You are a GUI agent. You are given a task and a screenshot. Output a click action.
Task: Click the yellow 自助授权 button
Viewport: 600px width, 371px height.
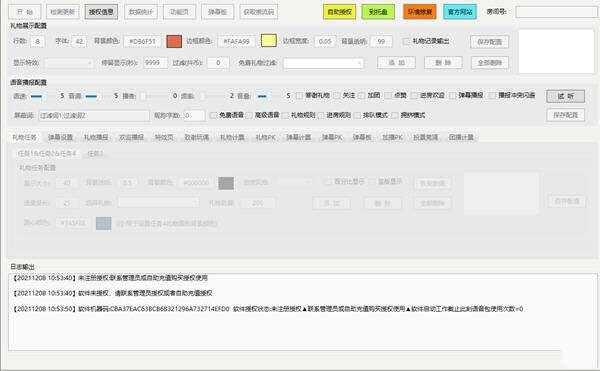[x=339, y=12]
